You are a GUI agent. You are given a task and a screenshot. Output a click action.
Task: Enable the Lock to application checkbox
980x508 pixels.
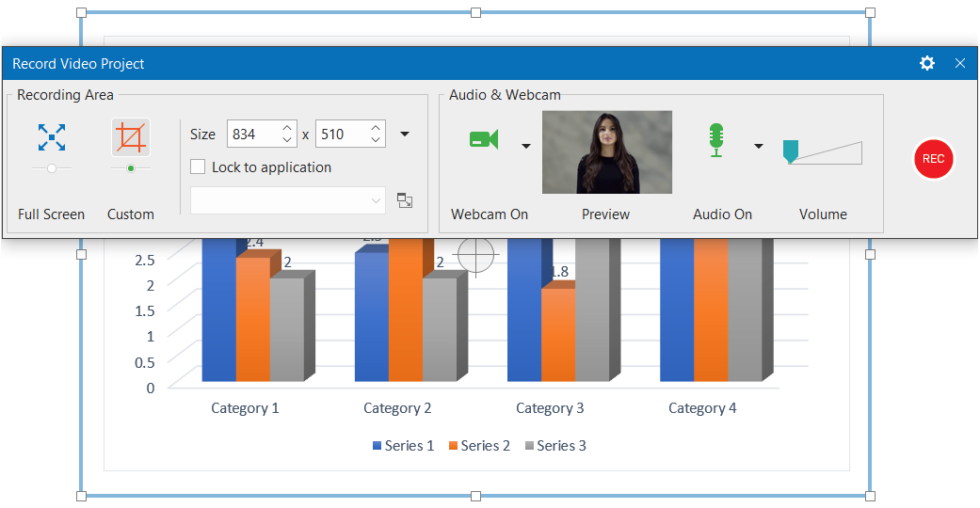[x=198, y=167]
